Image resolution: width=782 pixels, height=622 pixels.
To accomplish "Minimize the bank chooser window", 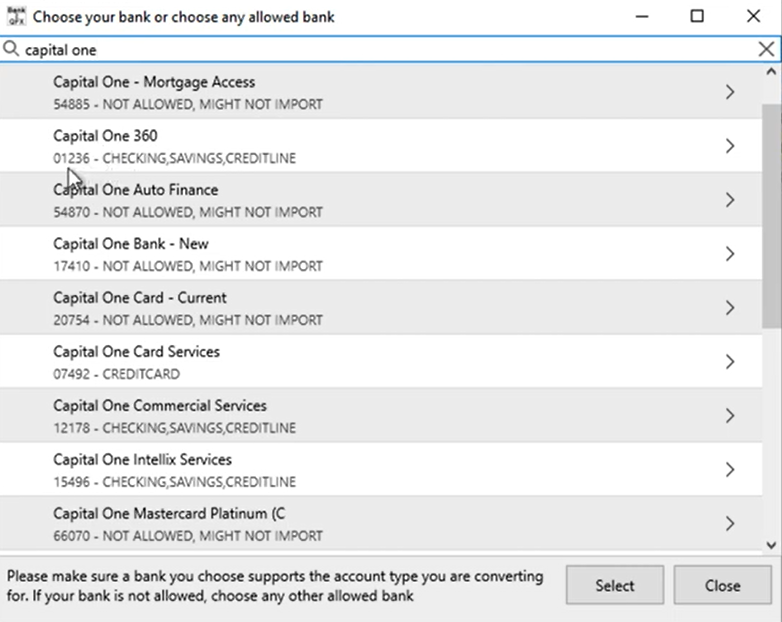I will coord(642,16).
